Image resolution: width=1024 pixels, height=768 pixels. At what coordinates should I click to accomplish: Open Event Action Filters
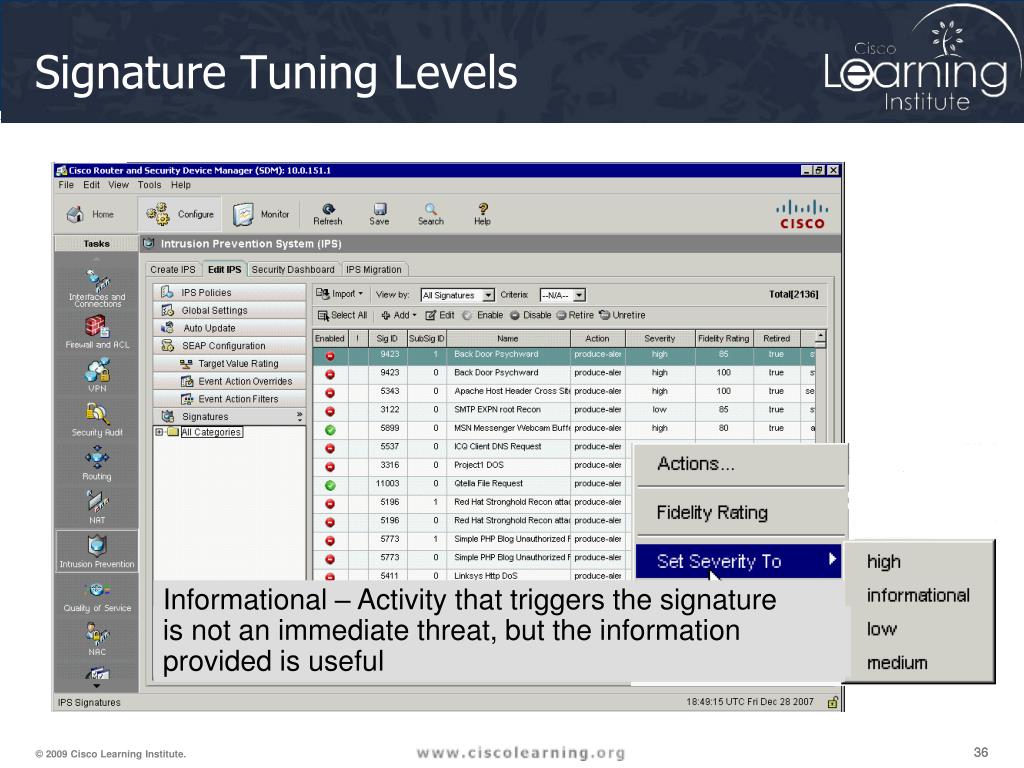(x=229, y=398)
